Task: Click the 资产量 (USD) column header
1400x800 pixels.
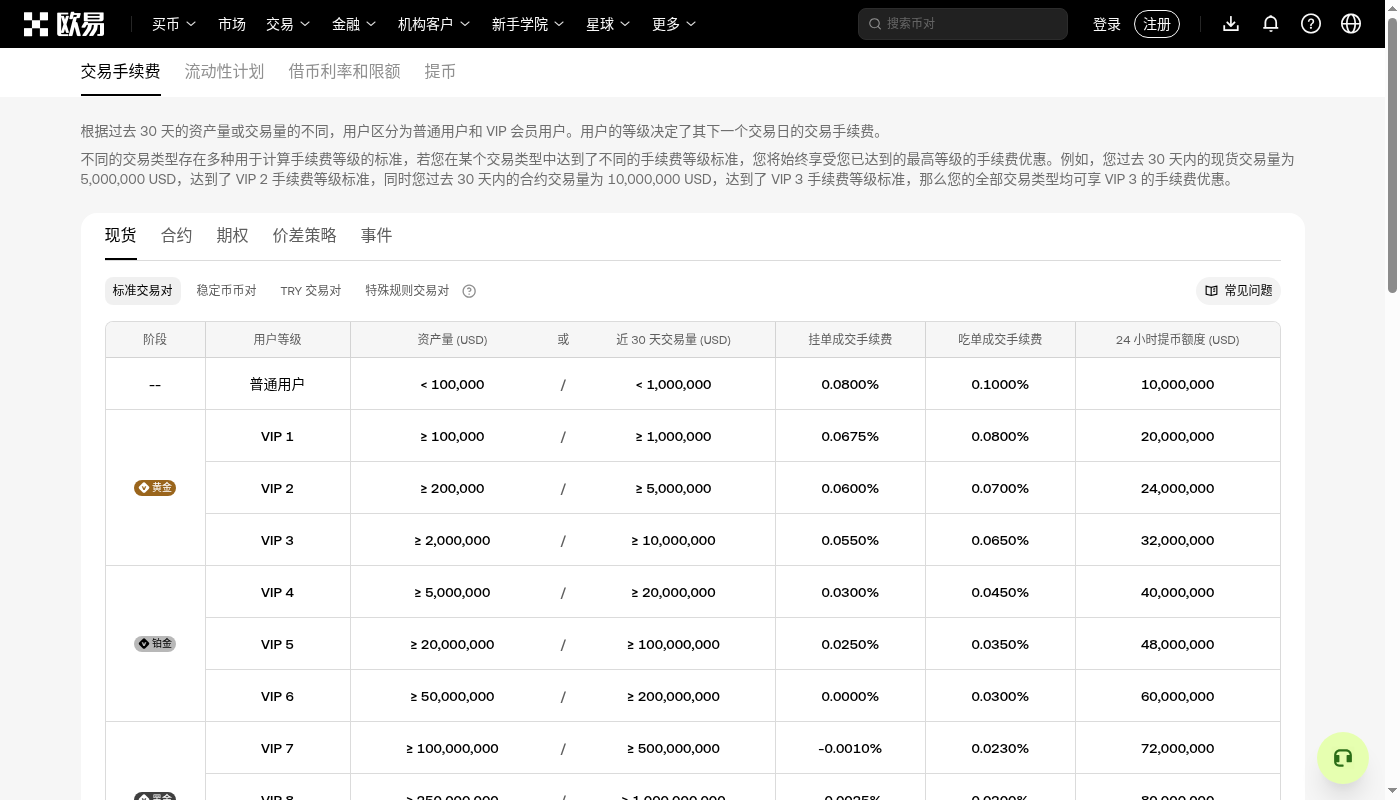Action: coord(453,340)
